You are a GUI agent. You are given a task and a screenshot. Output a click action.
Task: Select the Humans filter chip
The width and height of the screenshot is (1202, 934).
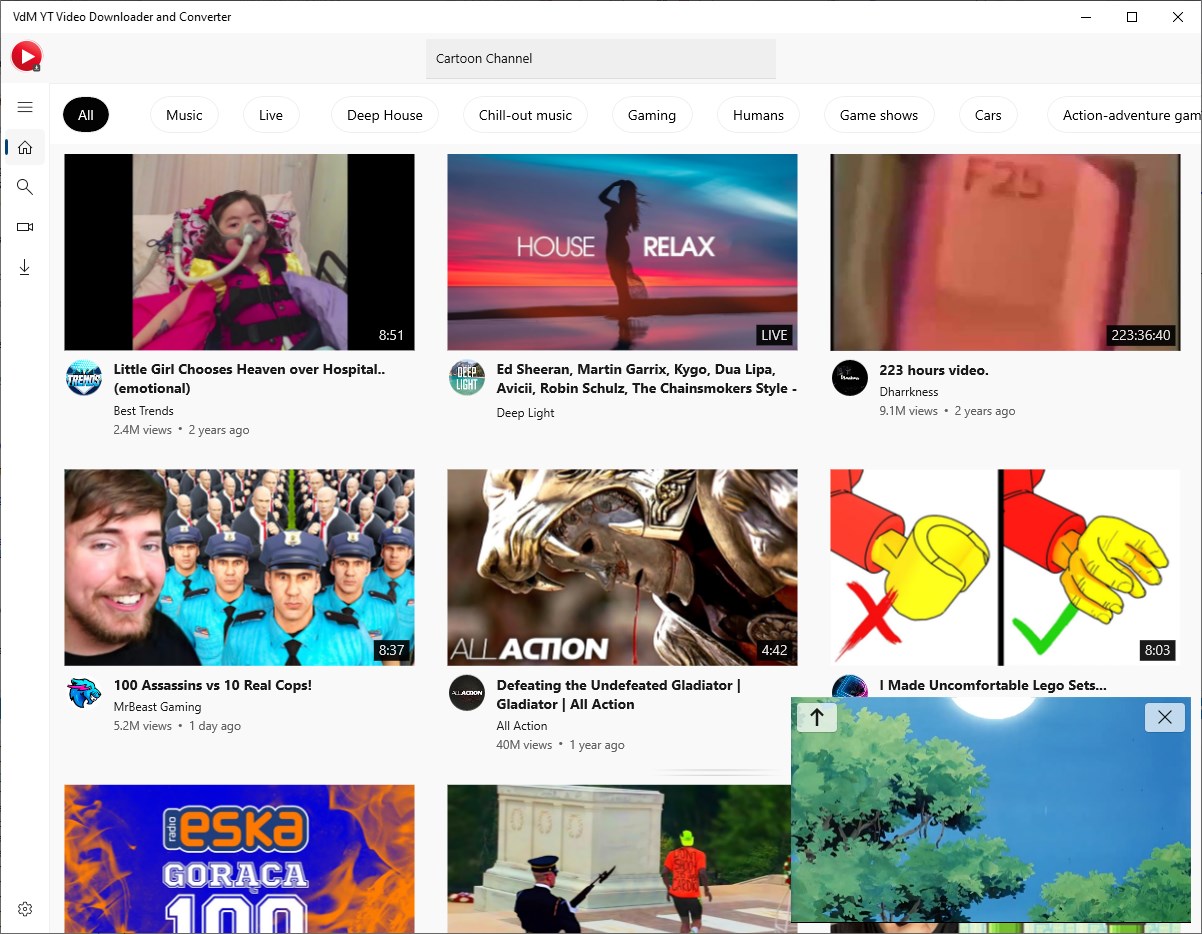click(x=758, y=115)
